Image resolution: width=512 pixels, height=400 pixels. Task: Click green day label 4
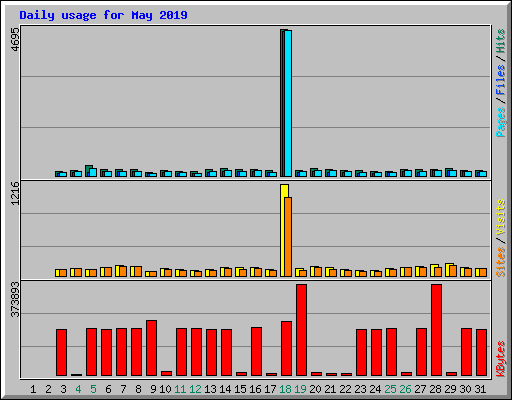(78, 389)
